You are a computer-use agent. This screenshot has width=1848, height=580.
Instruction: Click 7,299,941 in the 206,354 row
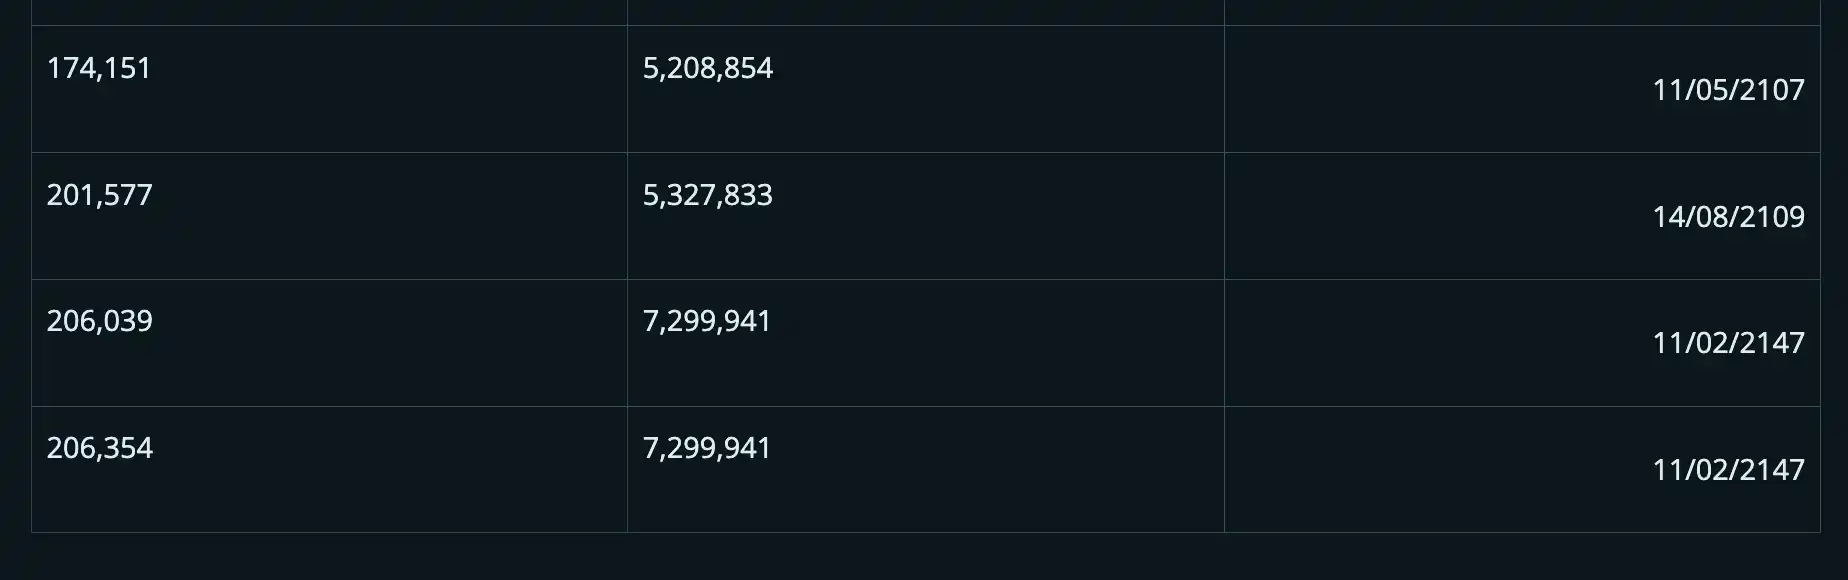(706, 448)
